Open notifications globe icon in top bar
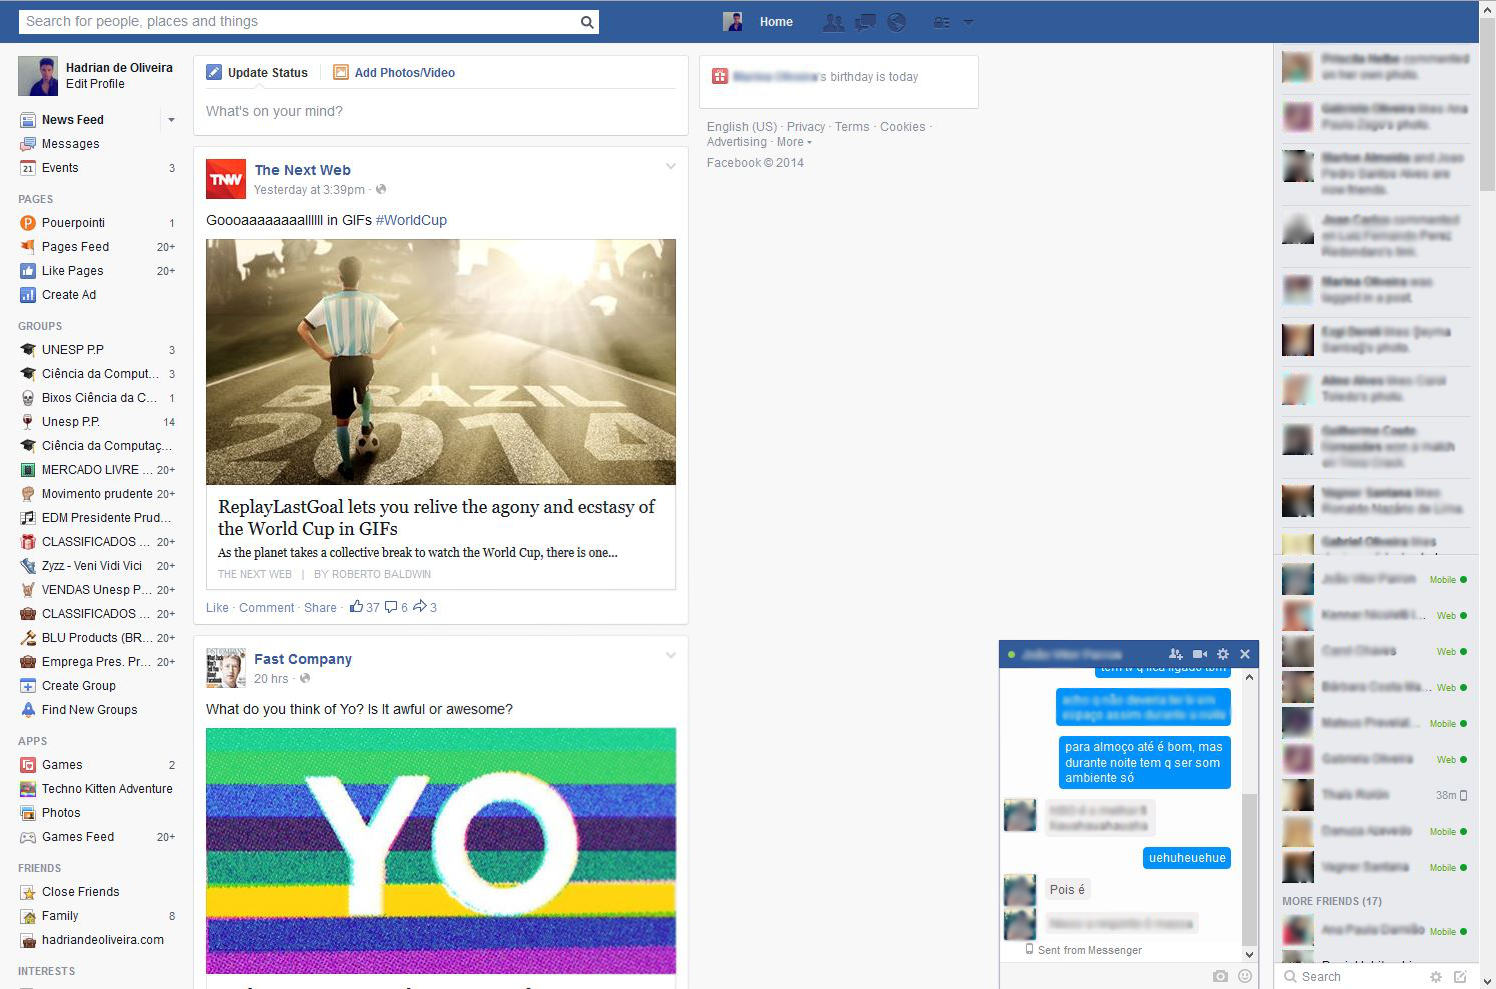Viewport: 1496px width, 989px height. pyautogui.click(x=897, y=22)
